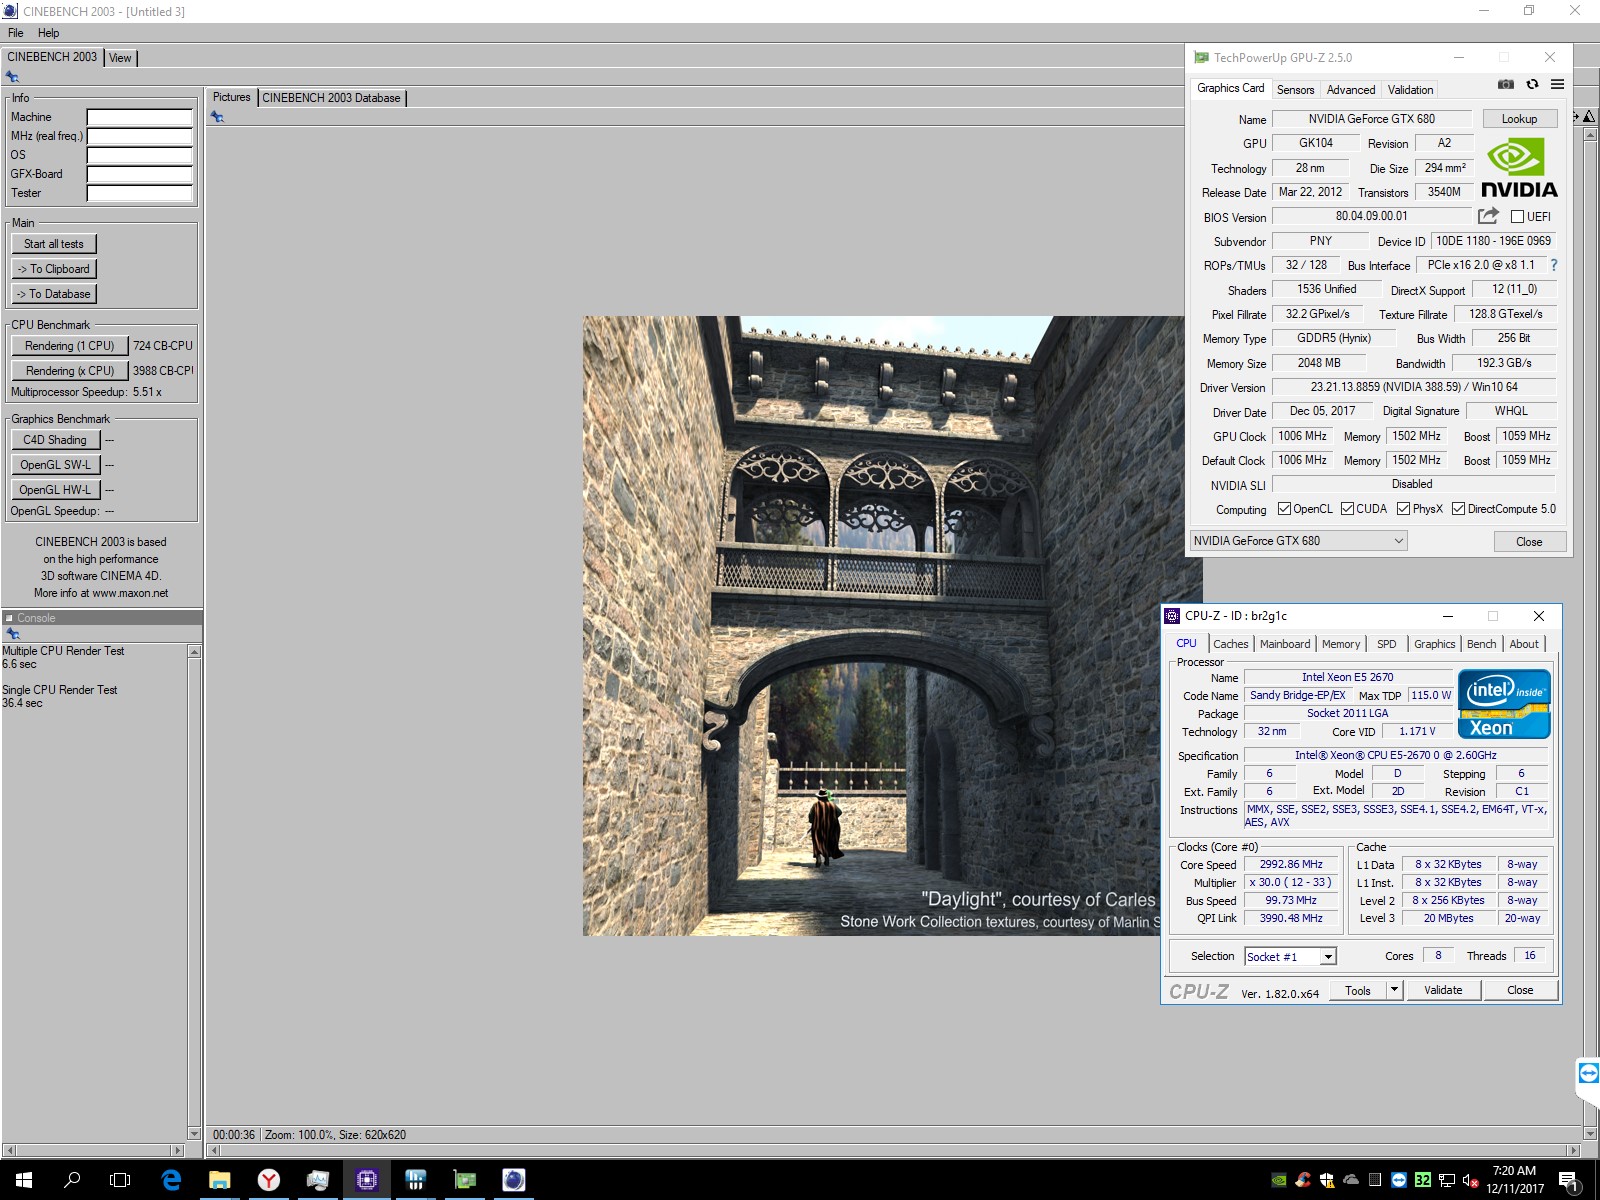Viewport: 1600px width, 1200px height.
Task: Click the Bus Interface question mark icon
Action: click(1553, 265)
